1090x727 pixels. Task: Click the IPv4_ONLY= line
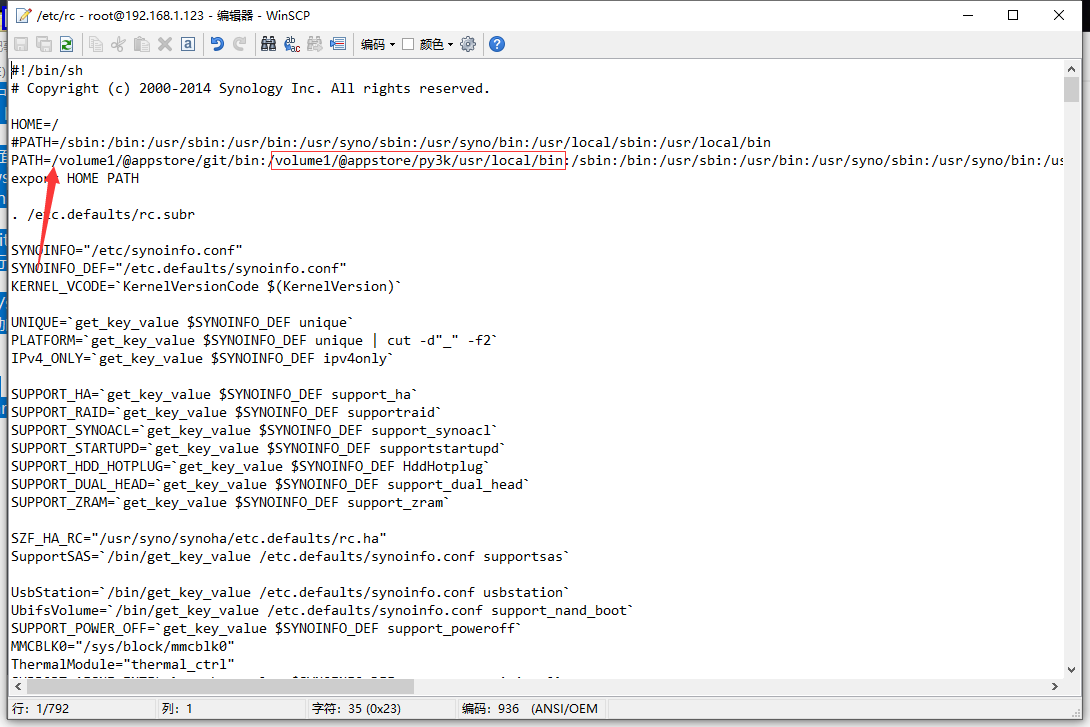point(202,359)
